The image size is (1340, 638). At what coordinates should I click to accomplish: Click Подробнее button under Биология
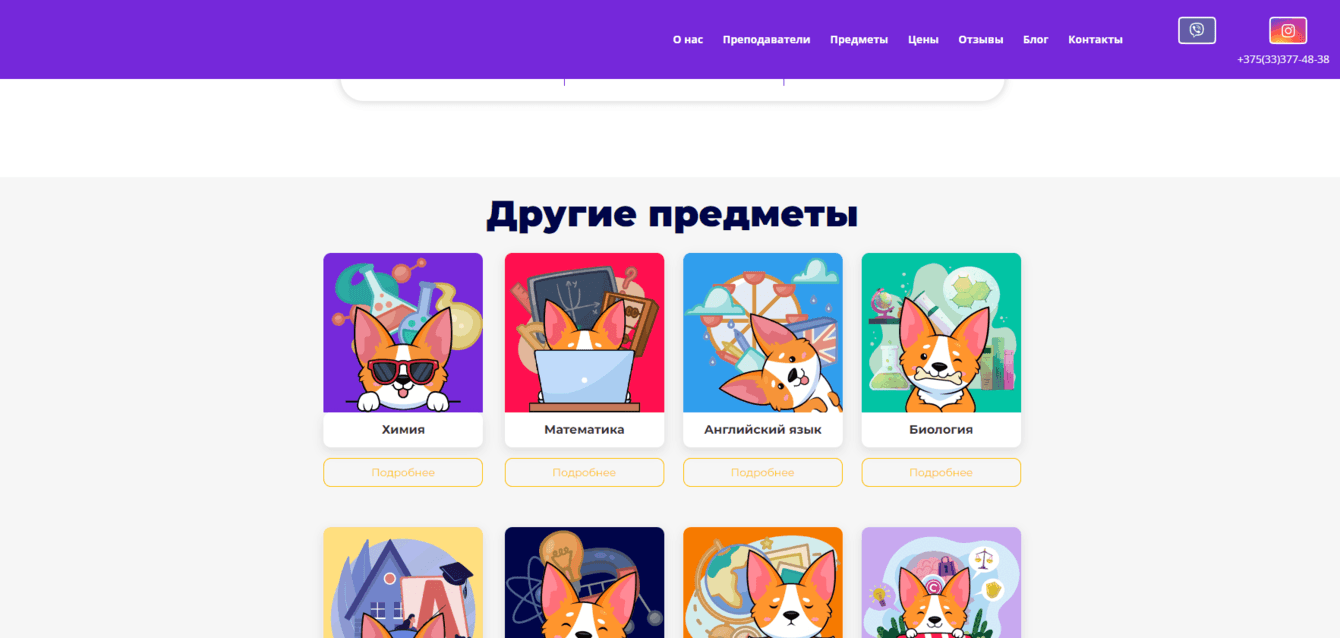tap(941, 472)
